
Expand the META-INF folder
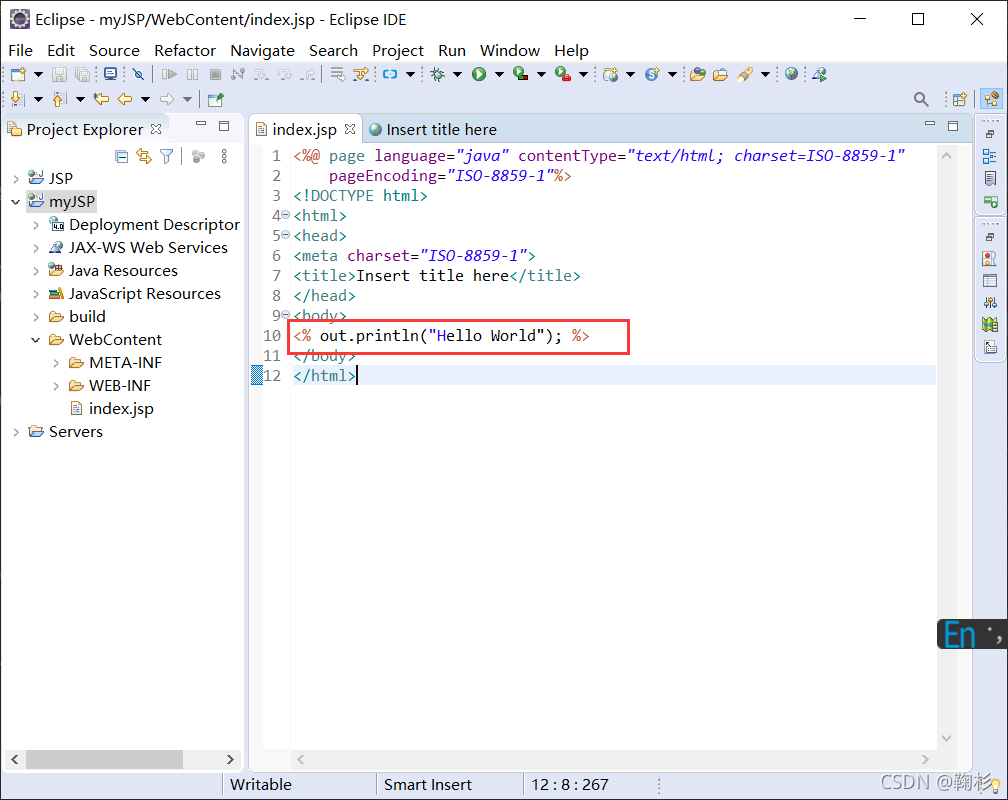(x=56, y=363)
